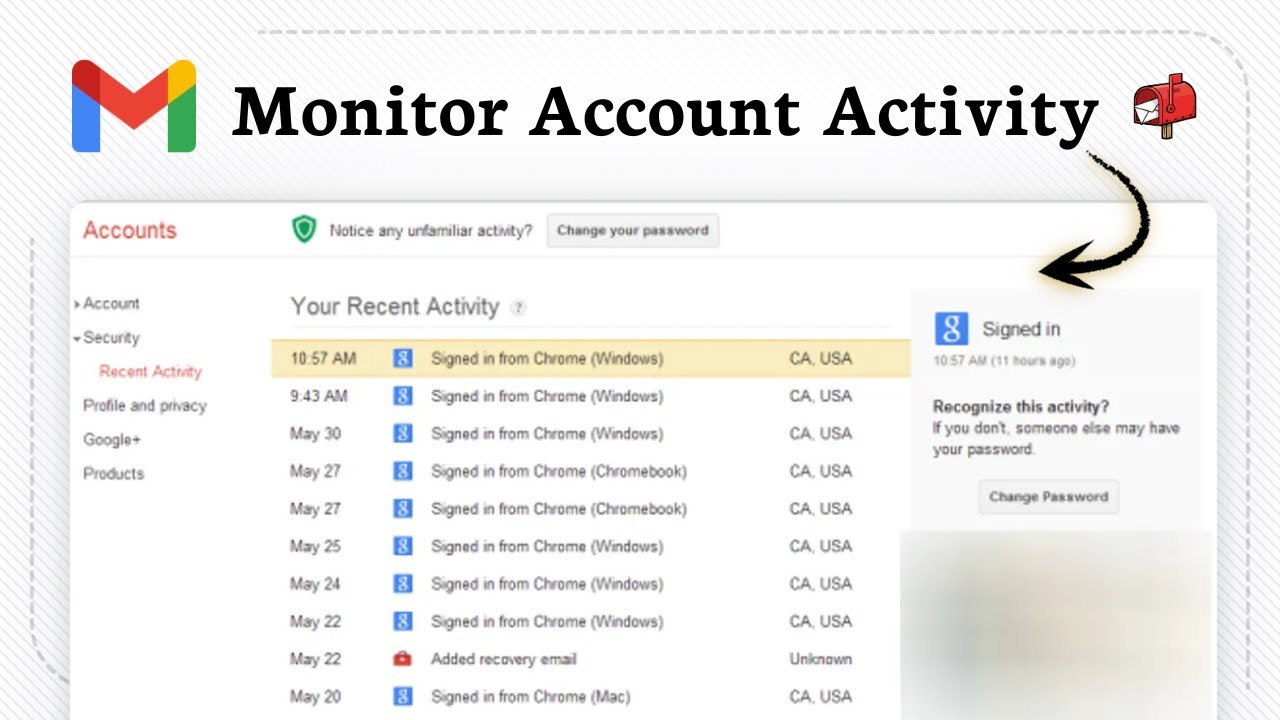The image size is (1280, 720).
Task: Collapse the Security section arrow
Action: click(x=77, y=338)
